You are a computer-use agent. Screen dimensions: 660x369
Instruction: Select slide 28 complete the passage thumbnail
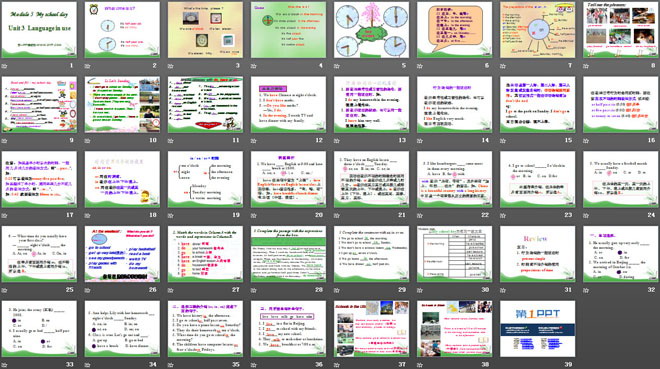pyautogui.click(x=288, y=254)
